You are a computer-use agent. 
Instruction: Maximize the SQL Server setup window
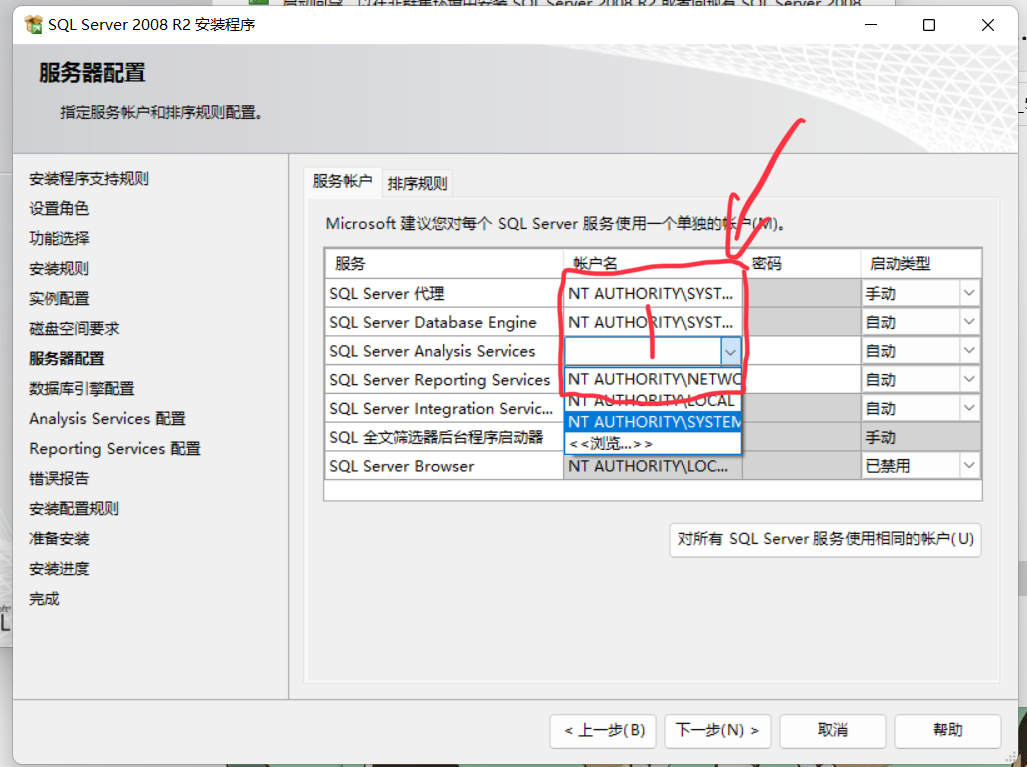929,25
